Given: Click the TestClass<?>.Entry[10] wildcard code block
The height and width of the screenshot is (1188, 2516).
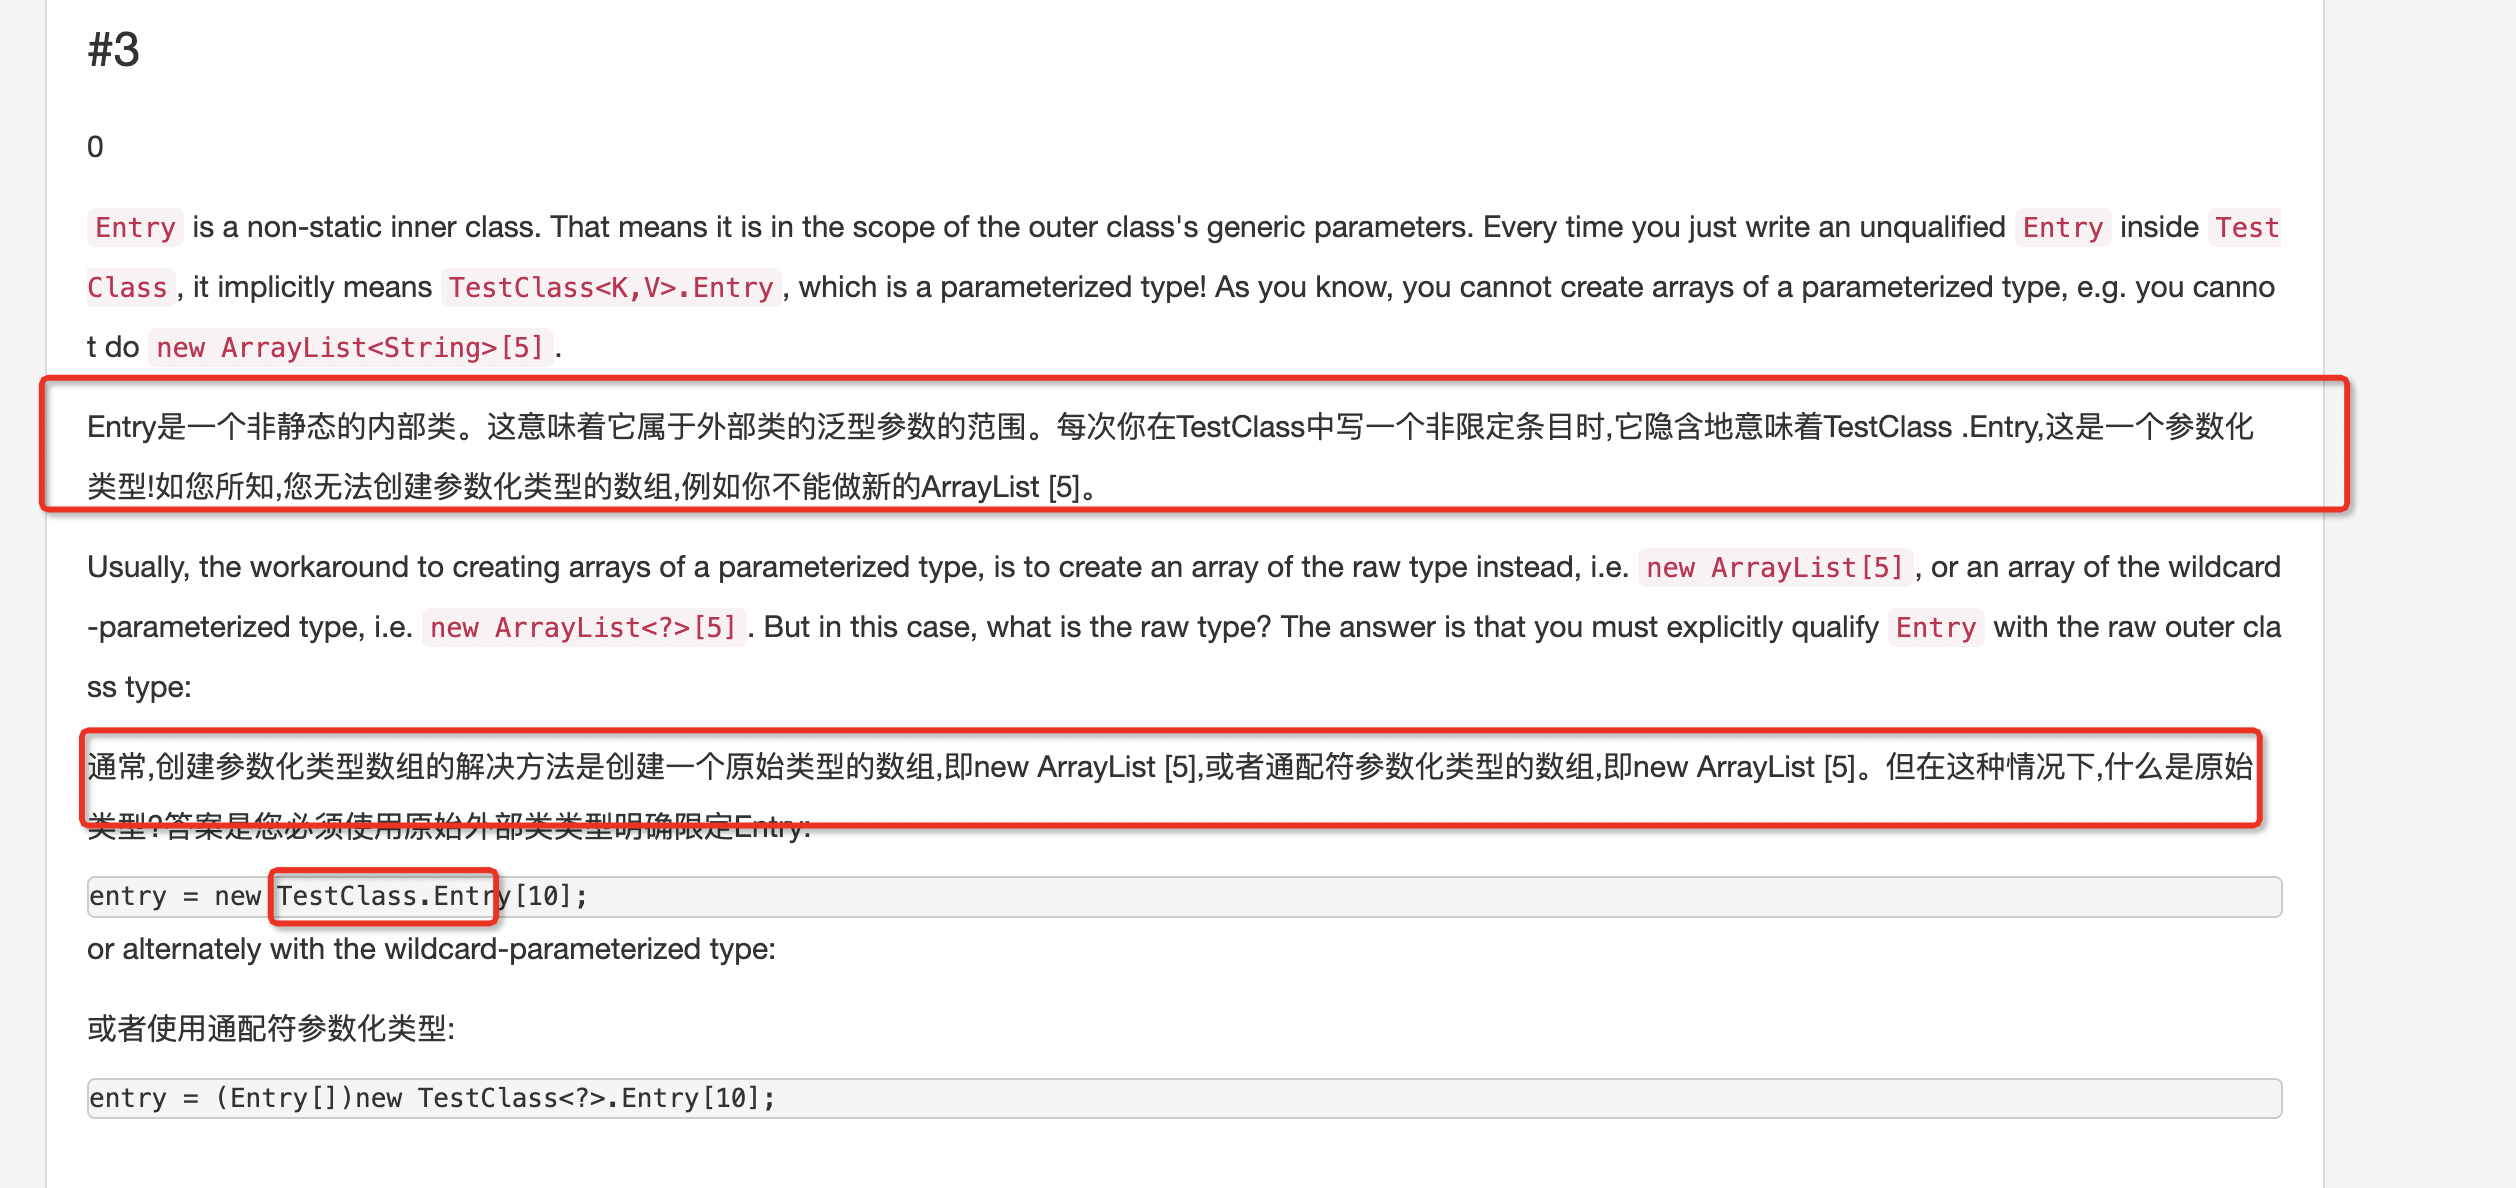Looking at the screenshot, I should click(1184, 1098).
